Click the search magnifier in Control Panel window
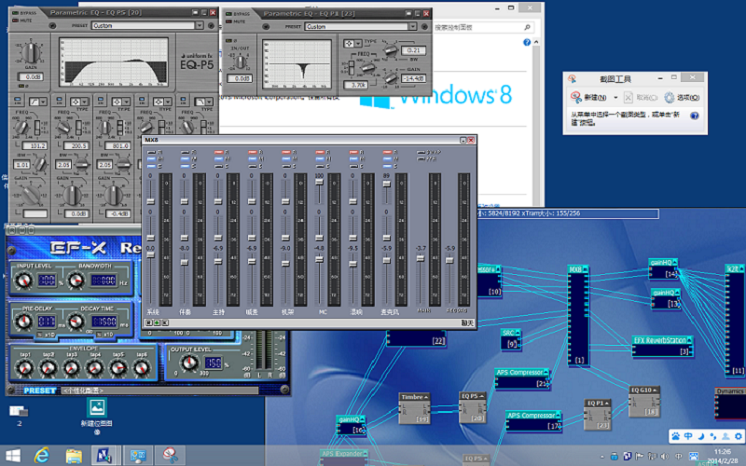Screen dimensions: 746x466 (x=527, y=28)
